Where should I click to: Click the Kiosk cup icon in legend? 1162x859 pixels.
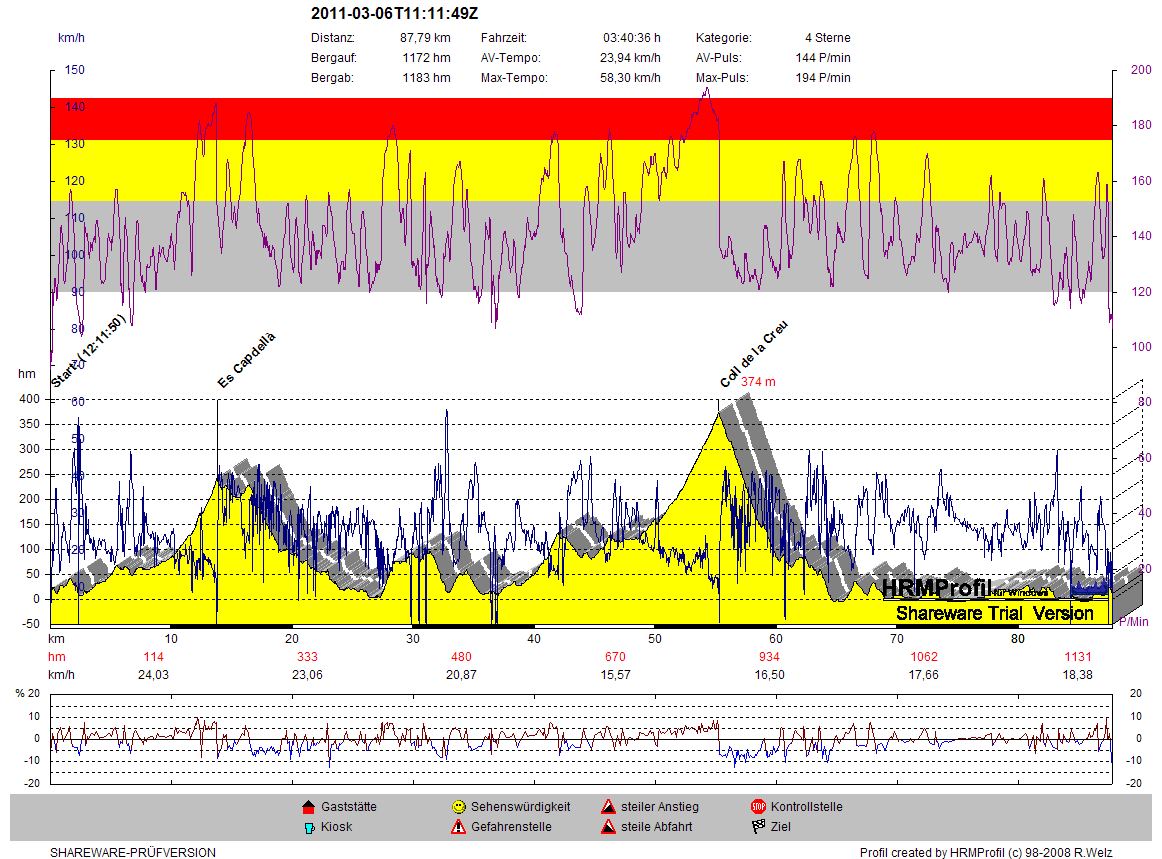[x=308, y=827]
